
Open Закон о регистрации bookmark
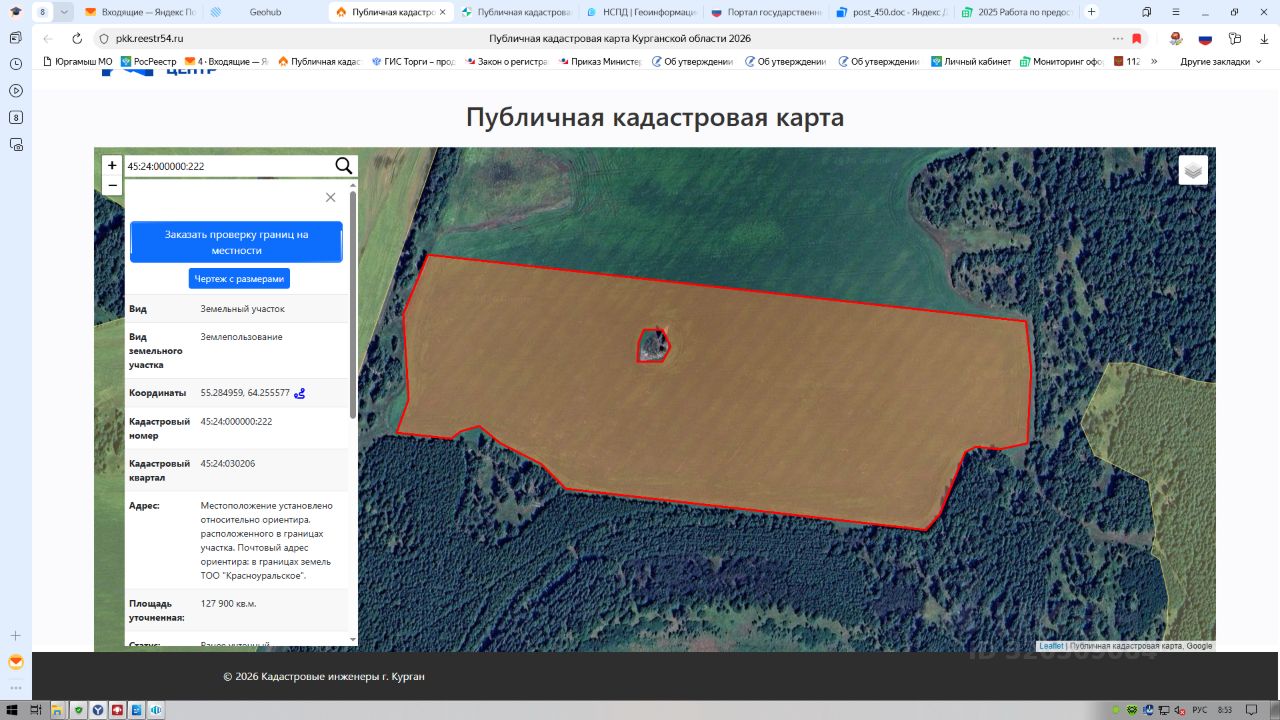pos(506,61)
